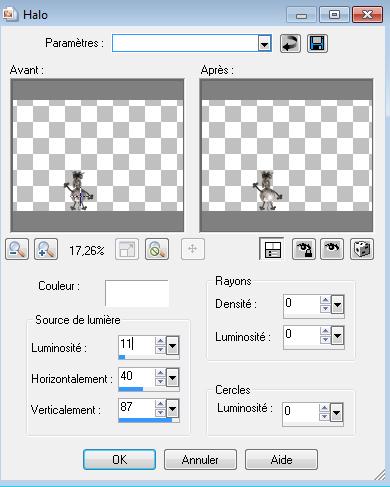Confirm the halo with OK
This screenshot has width=390, height=487.
click(x=119, y=460)
